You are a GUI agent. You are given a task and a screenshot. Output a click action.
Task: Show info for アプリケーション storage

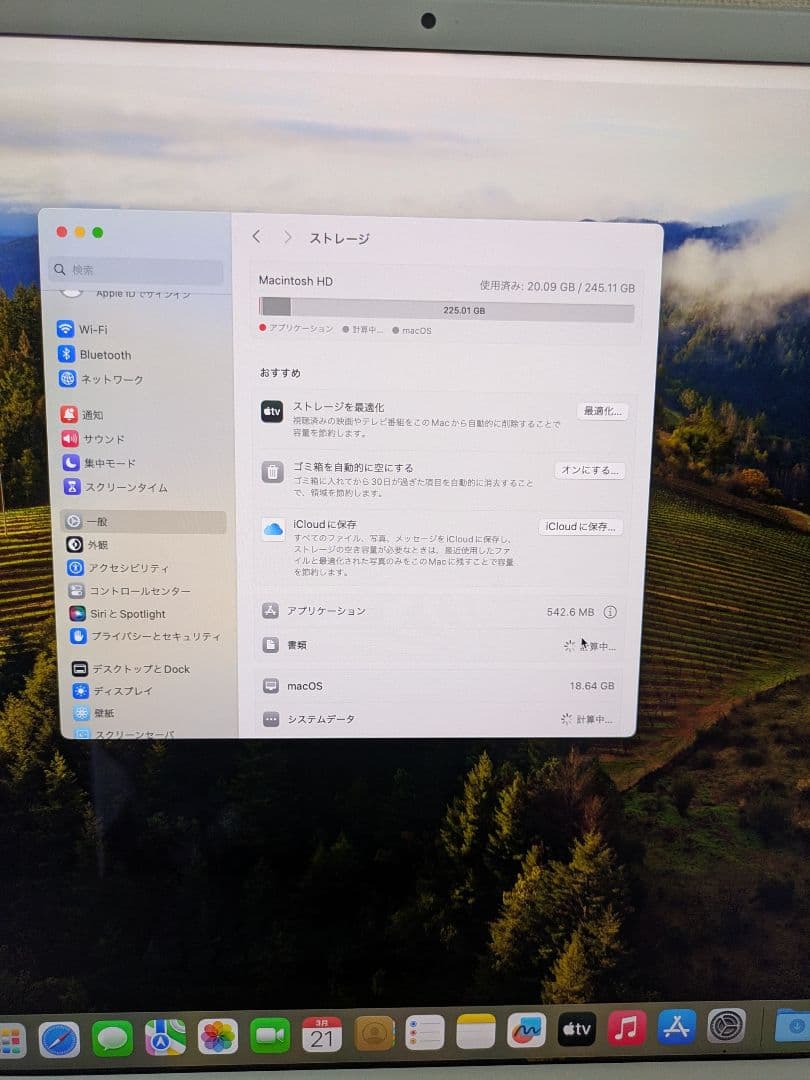point(610,612)
